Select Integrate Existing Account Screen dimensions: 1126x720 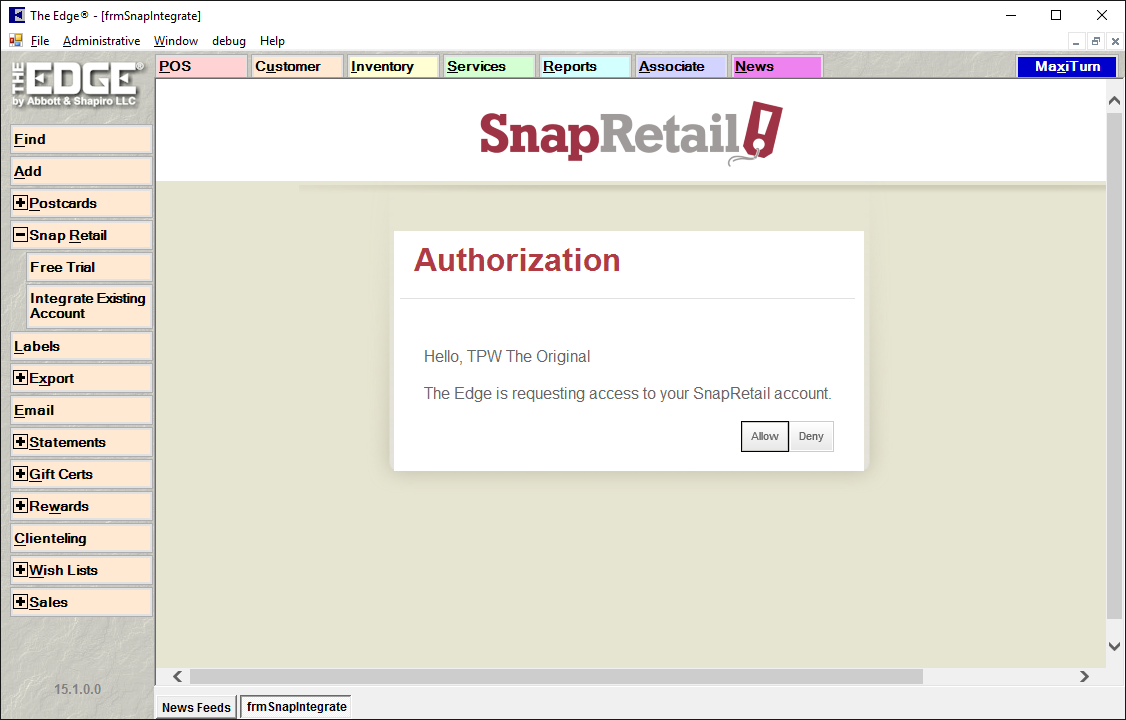pos(88,306)
